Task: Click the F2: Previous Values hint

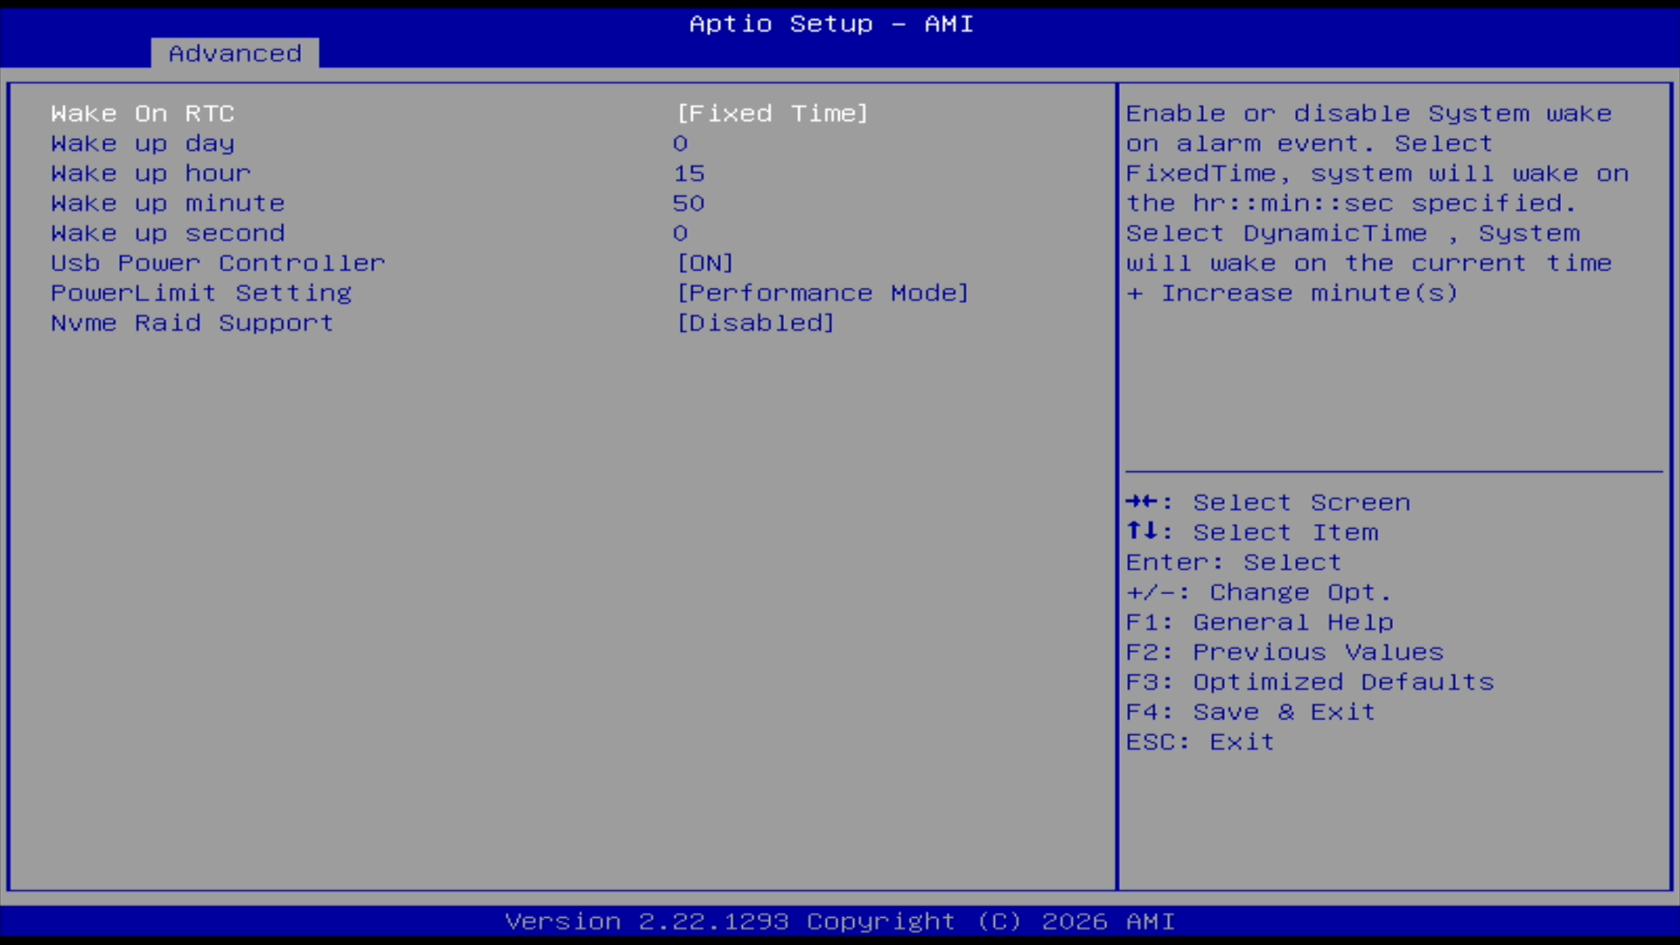Action: tap(1285, 652)
